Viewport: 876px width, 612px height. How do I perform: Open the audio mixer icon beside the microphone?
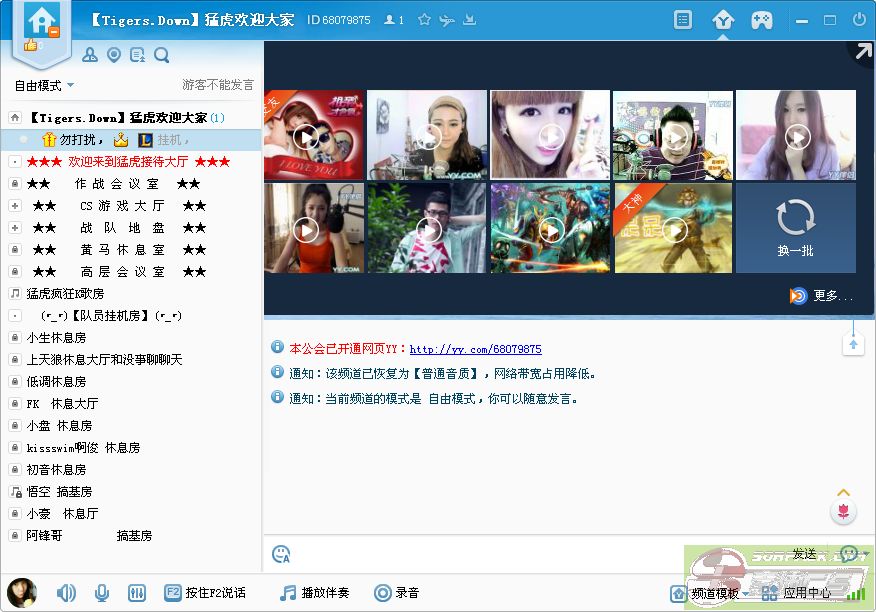pyautogui.click(x=136, y=592)
